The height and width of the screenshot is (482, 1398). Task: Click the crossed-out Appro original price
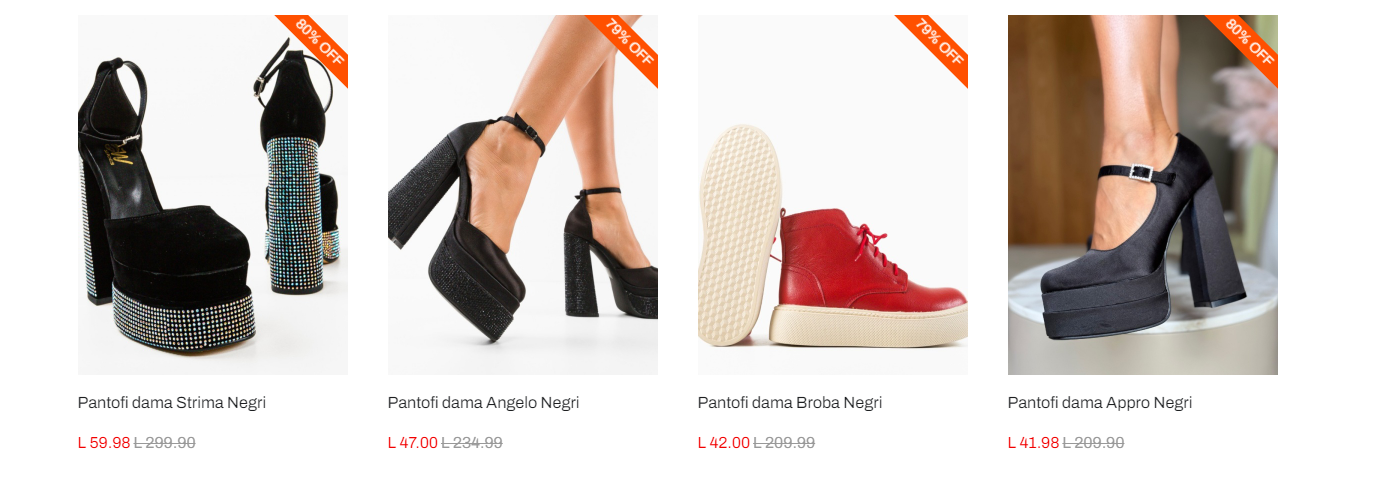pyautogui.click(x=1093, y=443)
